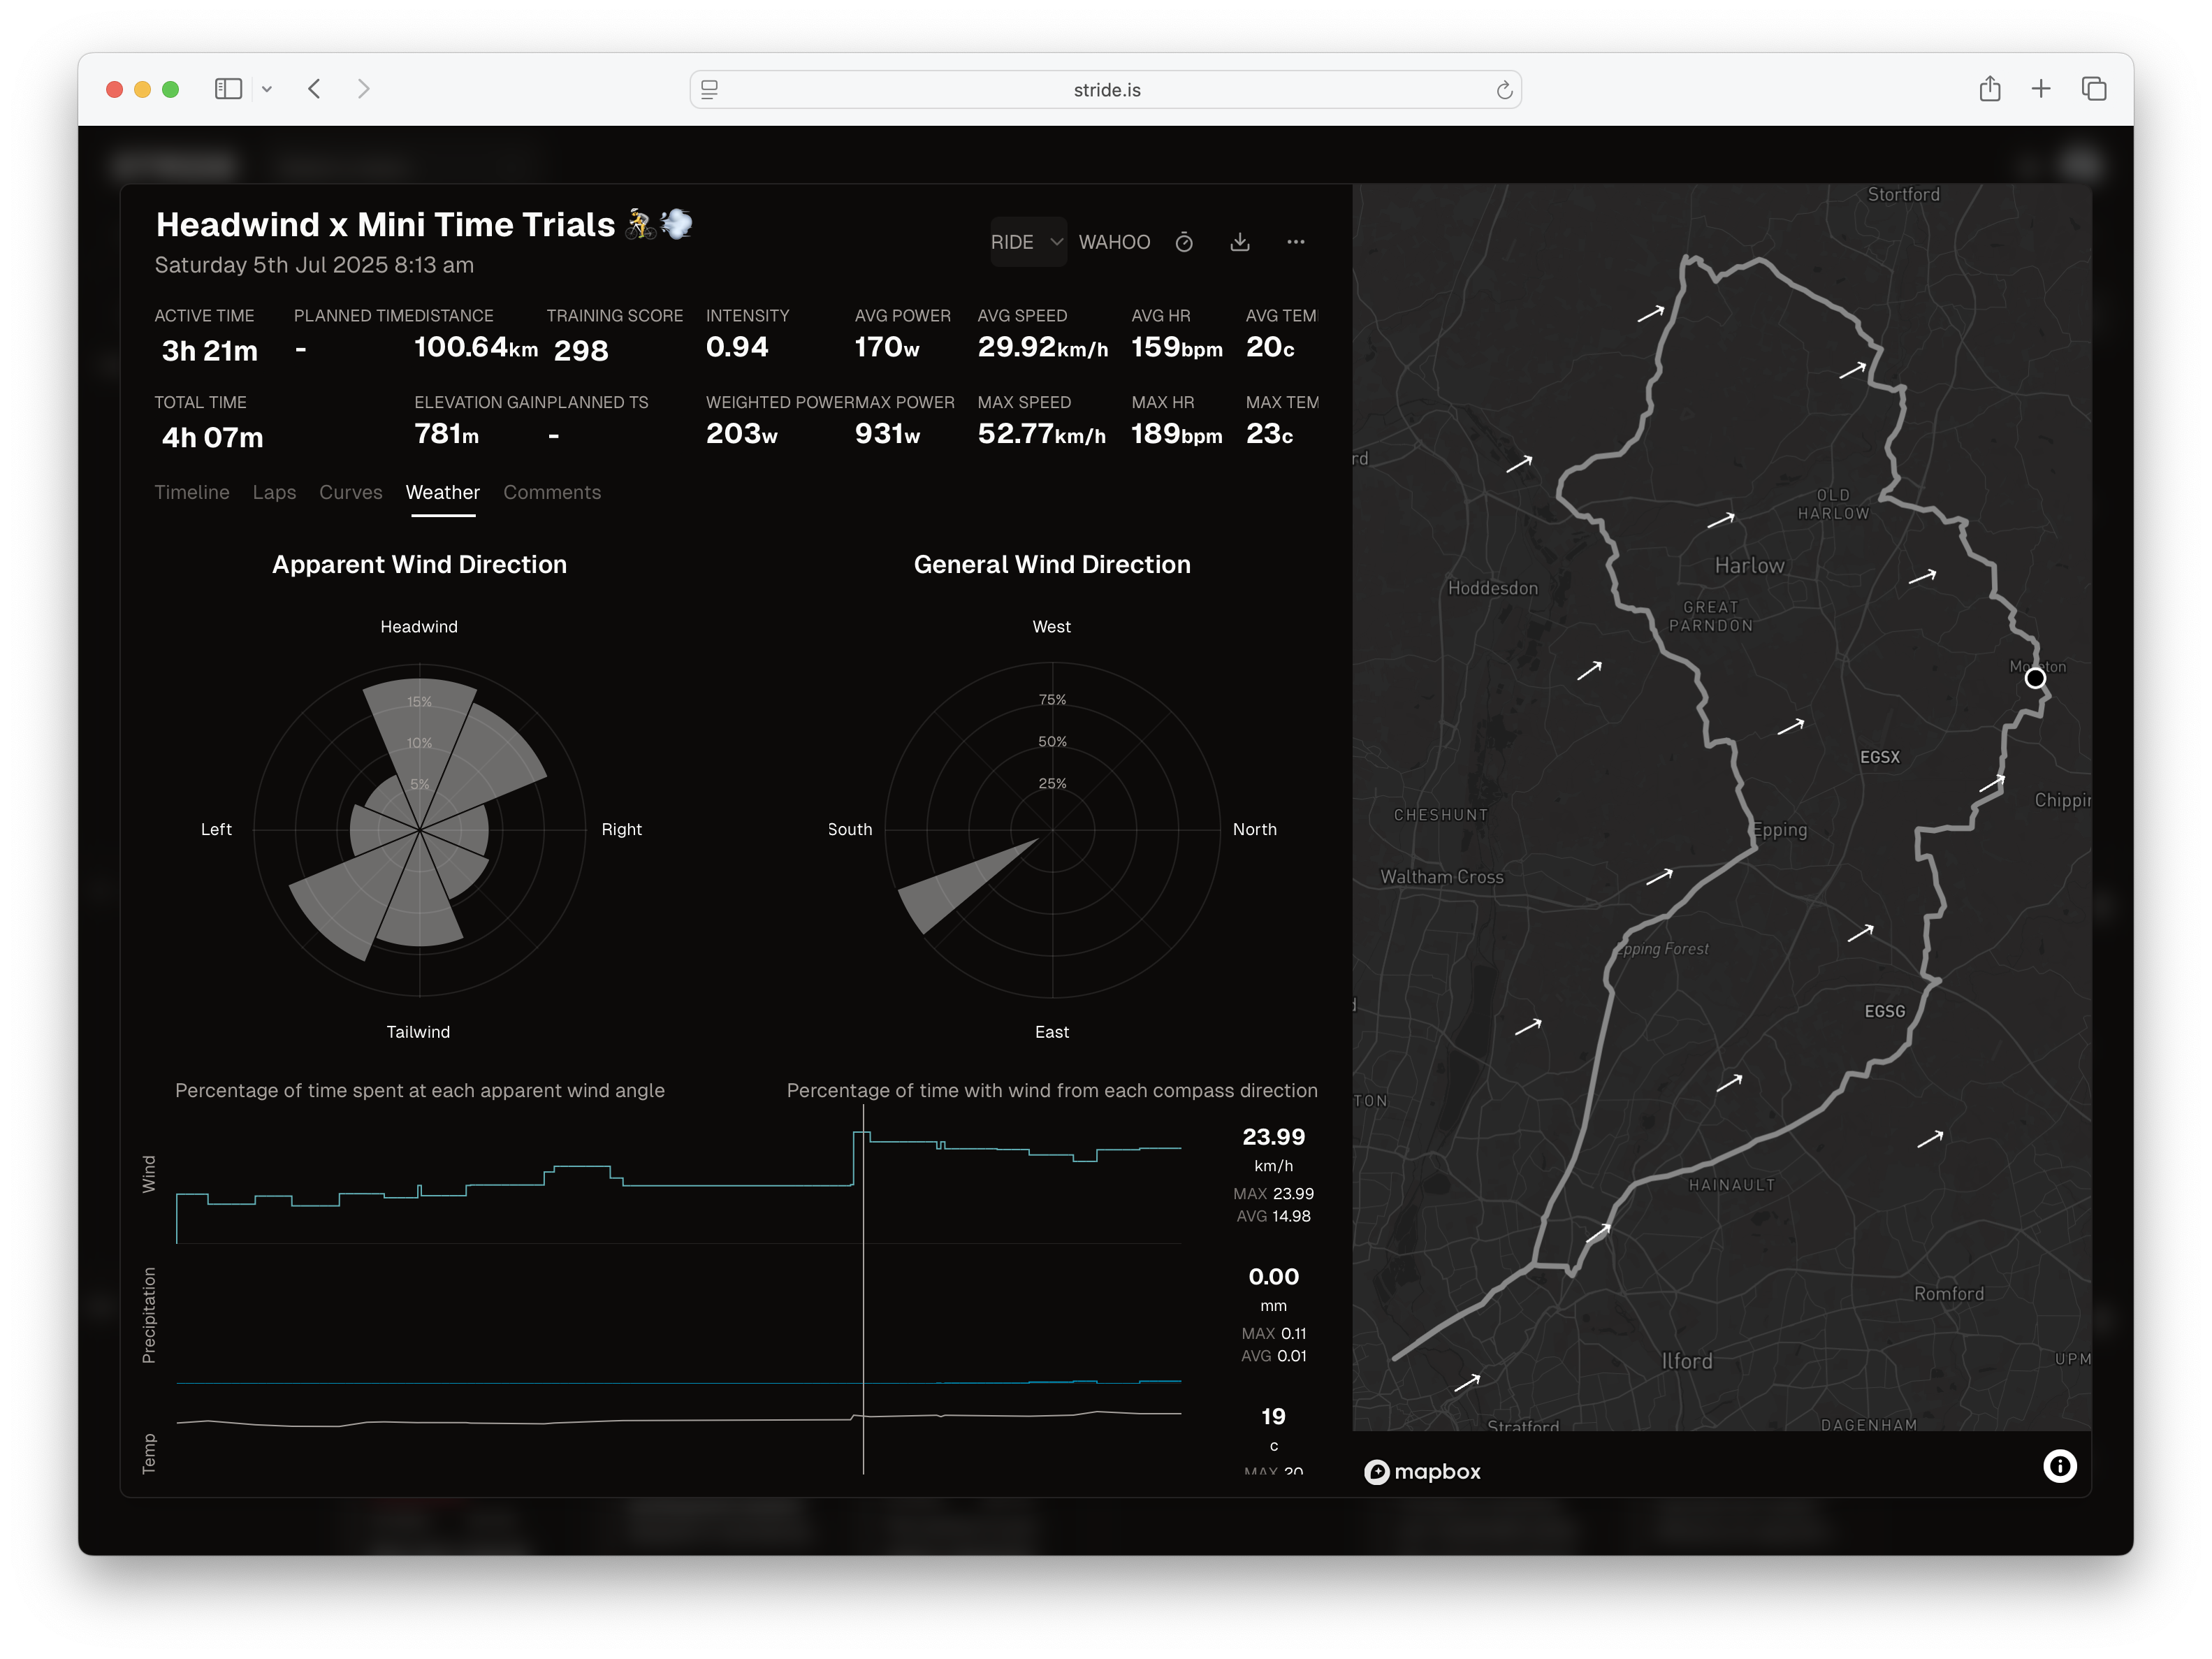The image size is (2212, 1659).
Task: Click the stopwatch timer icon
Action: (x=1184, y=242)
